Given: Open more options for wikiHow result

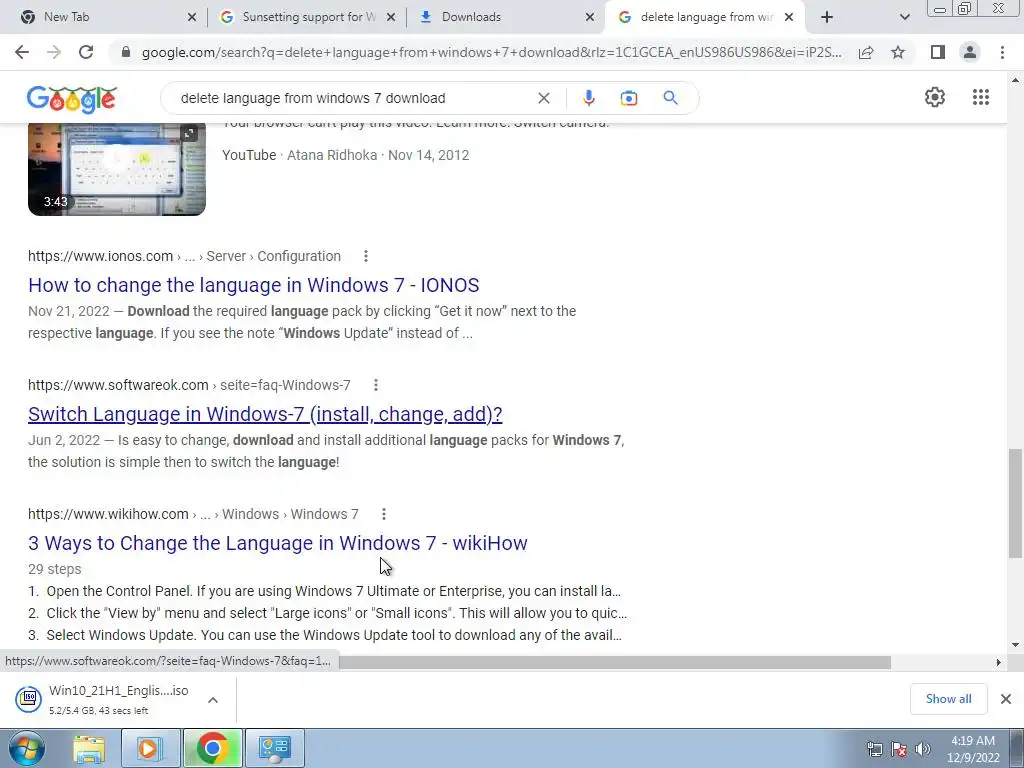Looking at the screenshot, I should pos(384,515).
